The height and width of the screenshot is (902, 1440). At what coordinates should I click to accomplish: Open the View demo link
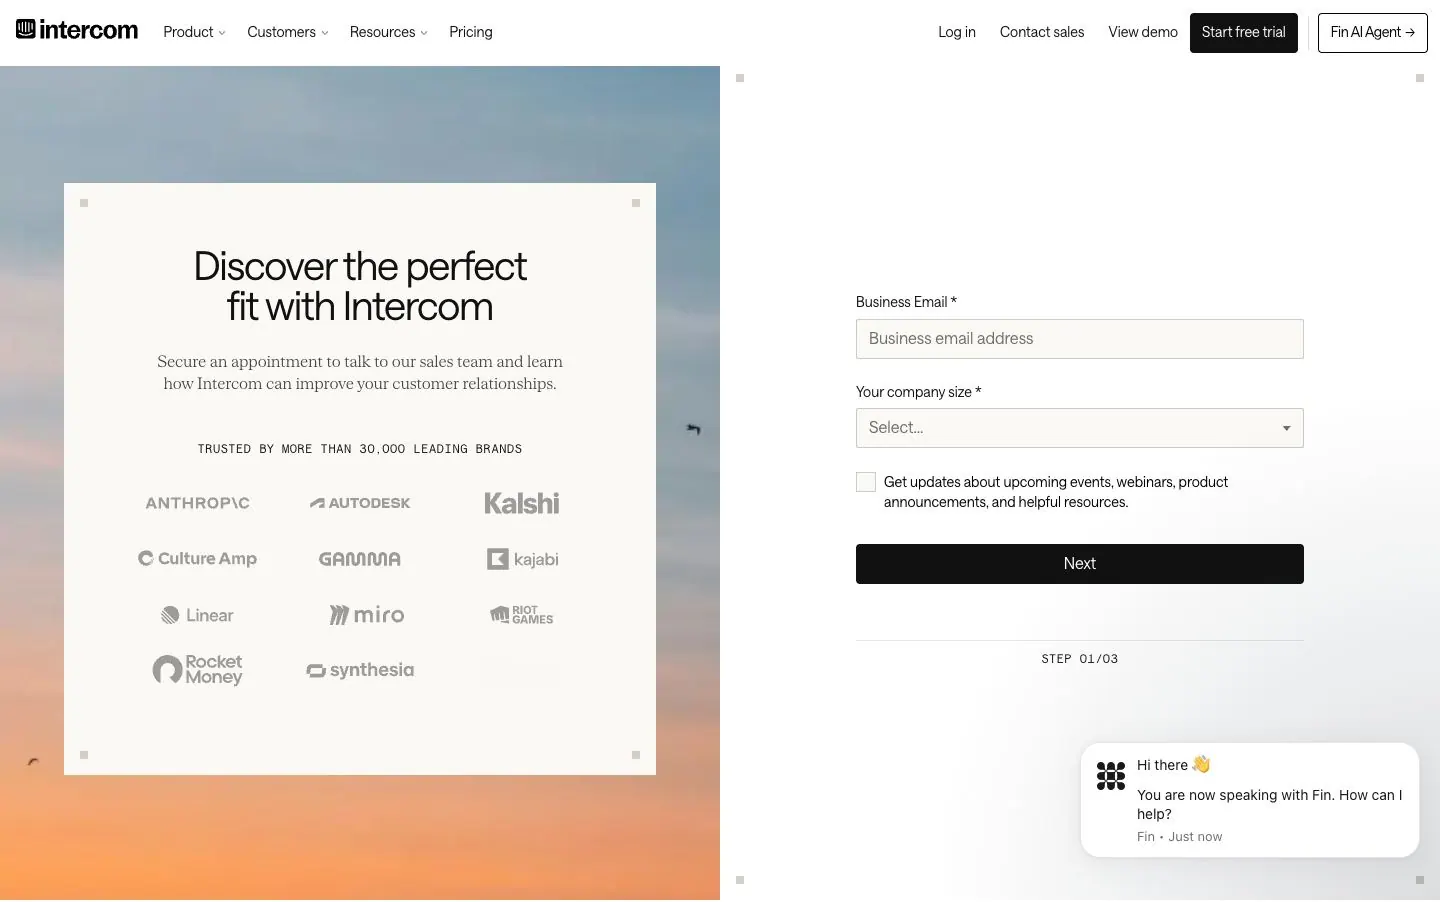point(1143,32)
